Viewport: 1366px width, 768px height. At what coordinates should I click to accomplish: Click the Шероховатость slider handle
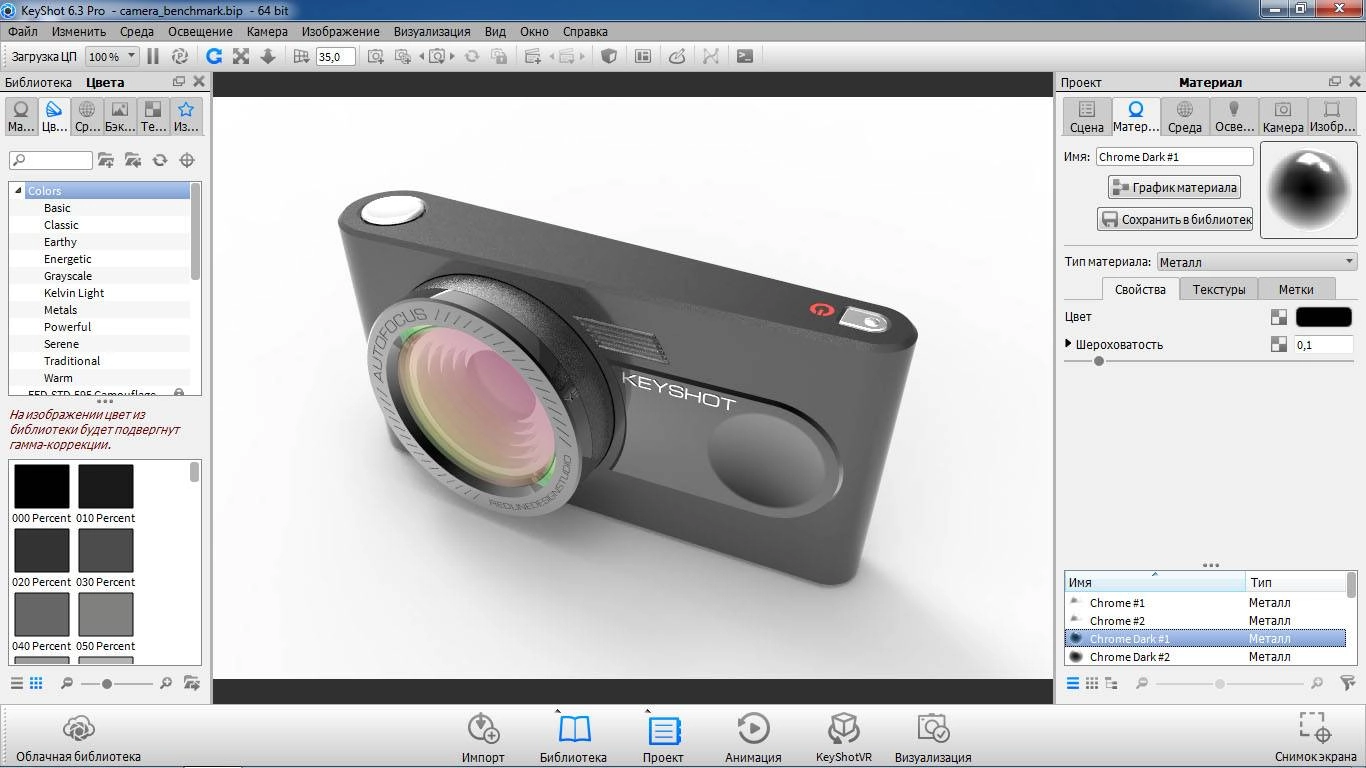(x=1099, y=361)
